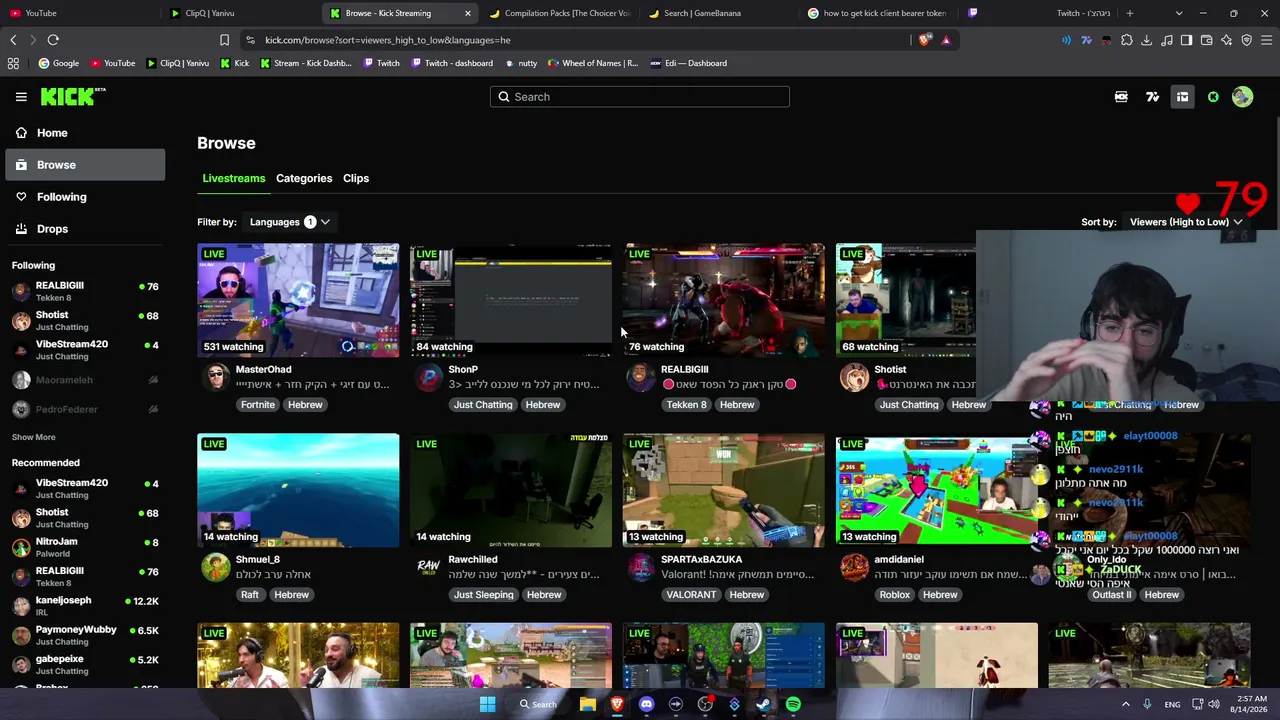Click the browser address bar URL
The width and height of the screenshot is (1280, 720).
click(388, 40)
